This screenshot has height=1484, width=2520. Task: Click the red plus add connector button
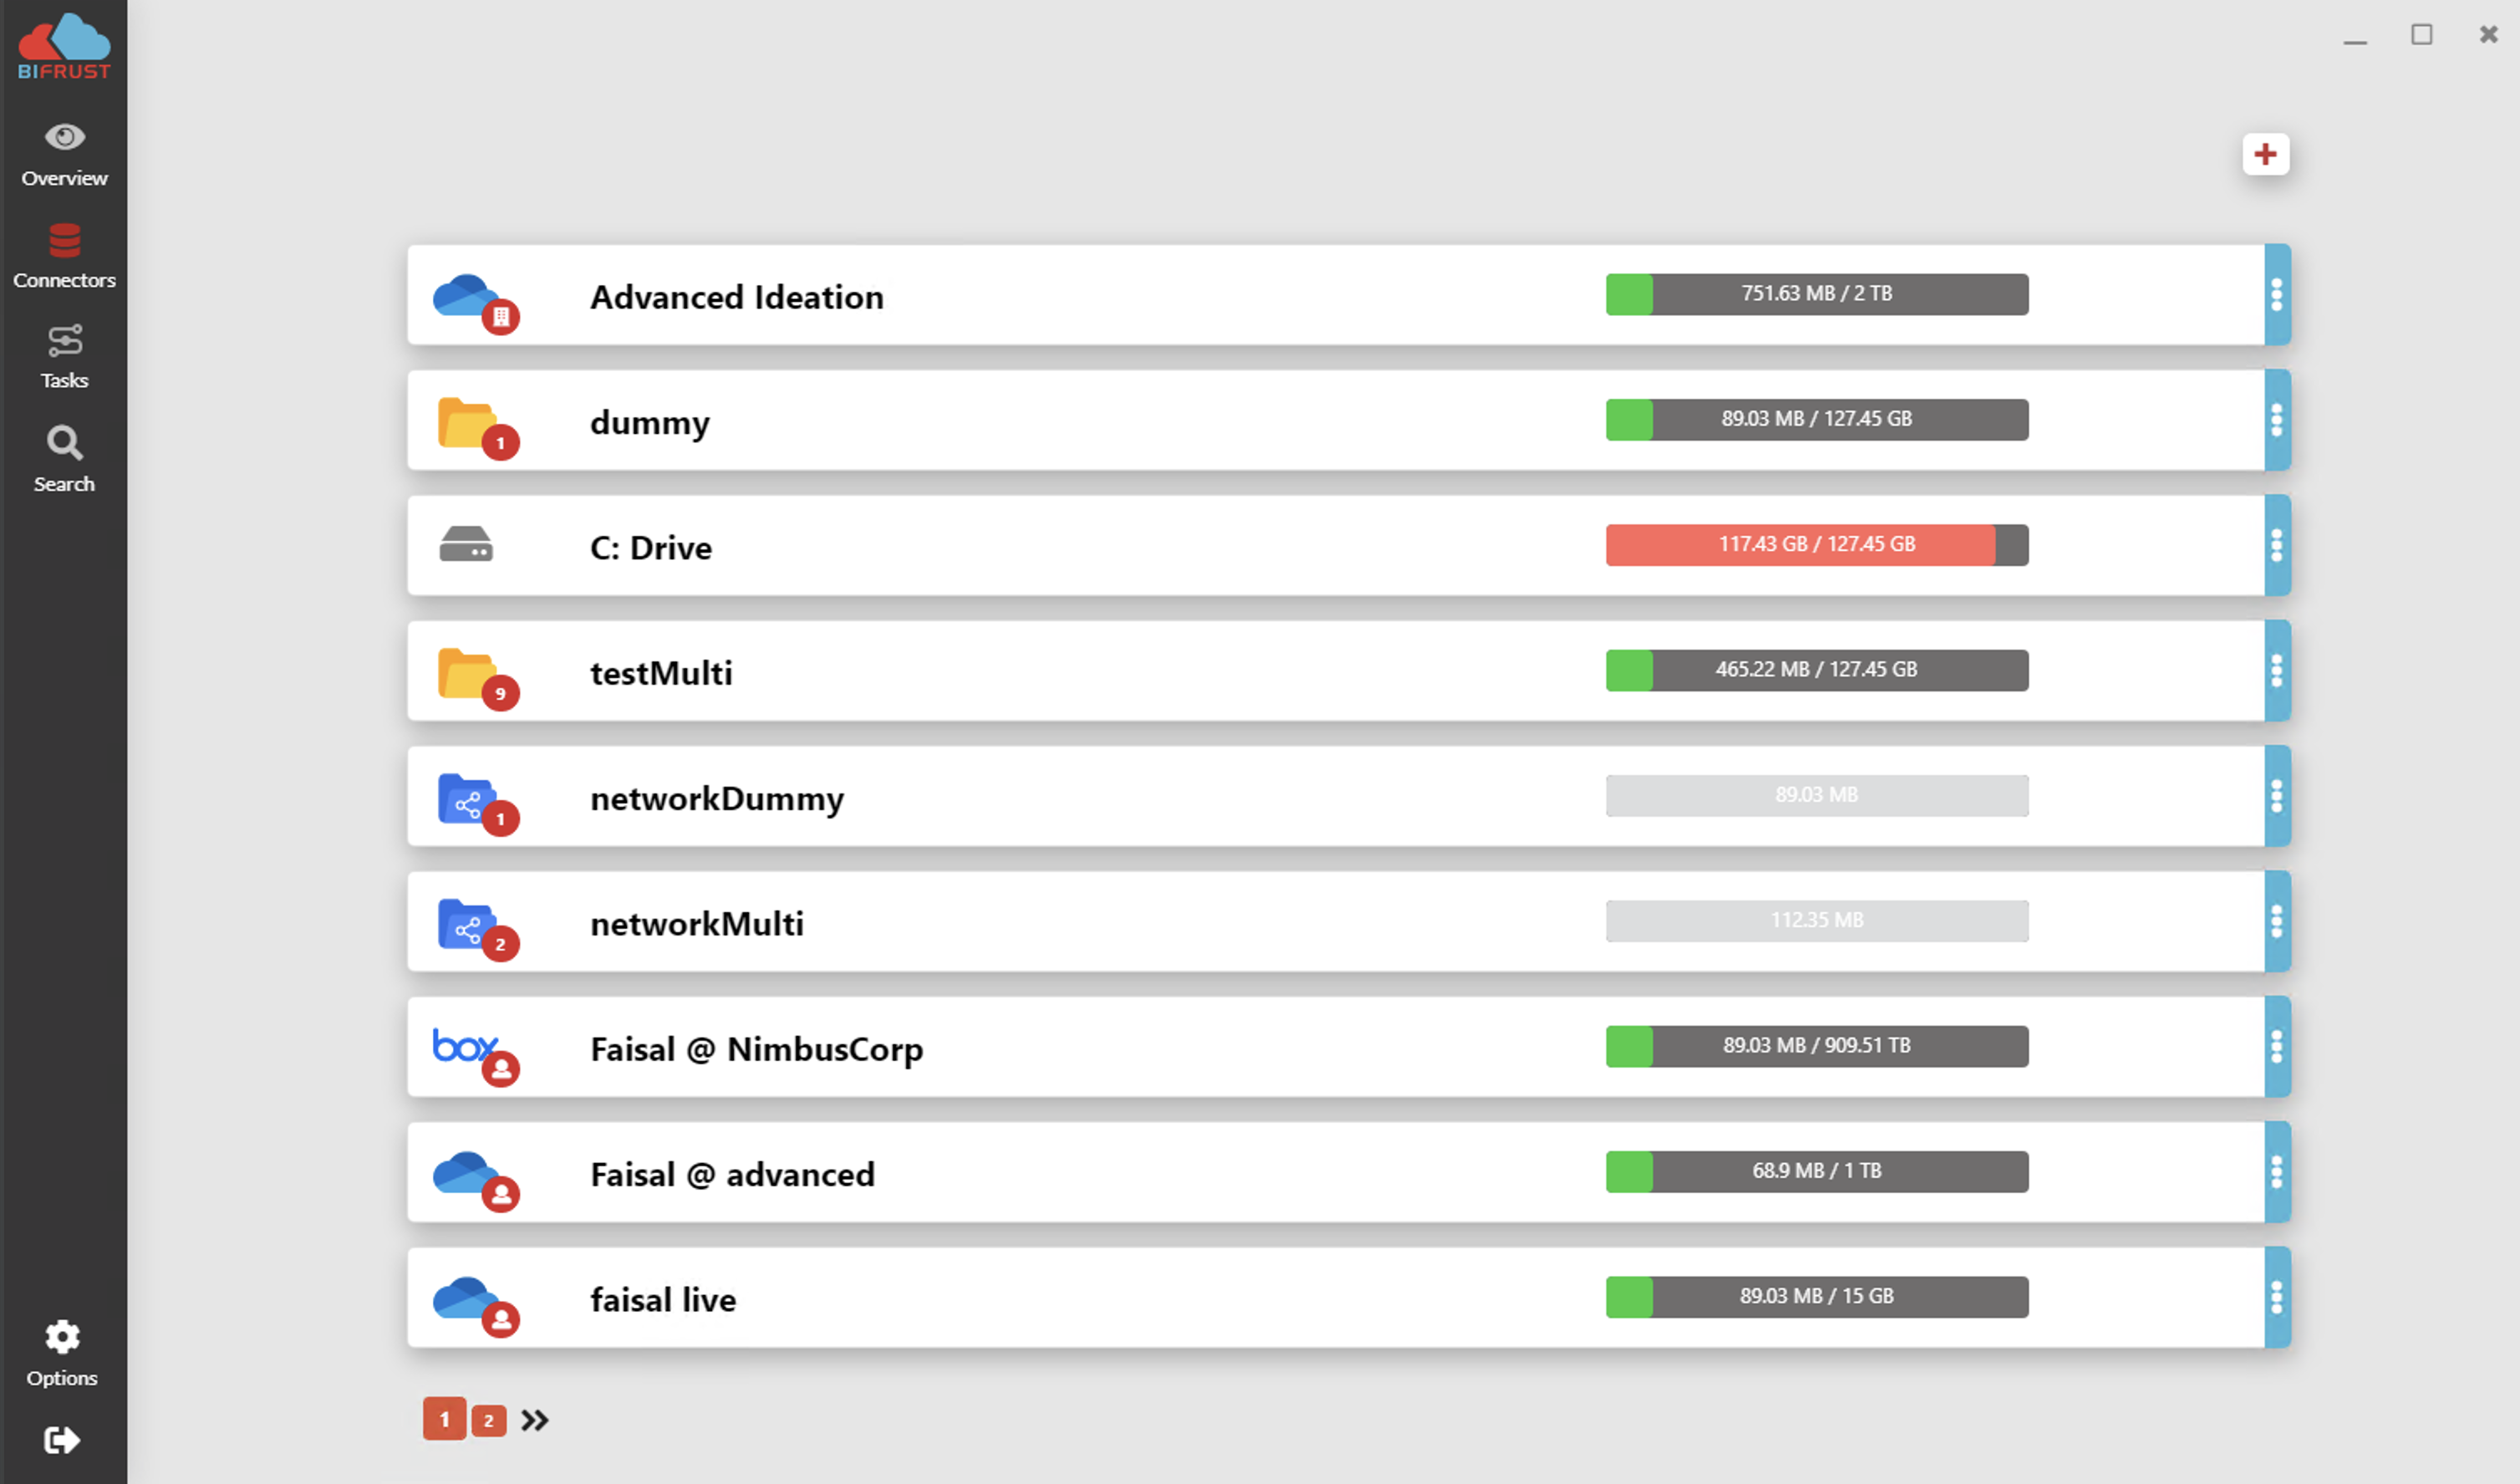[x=2265, y=154]
